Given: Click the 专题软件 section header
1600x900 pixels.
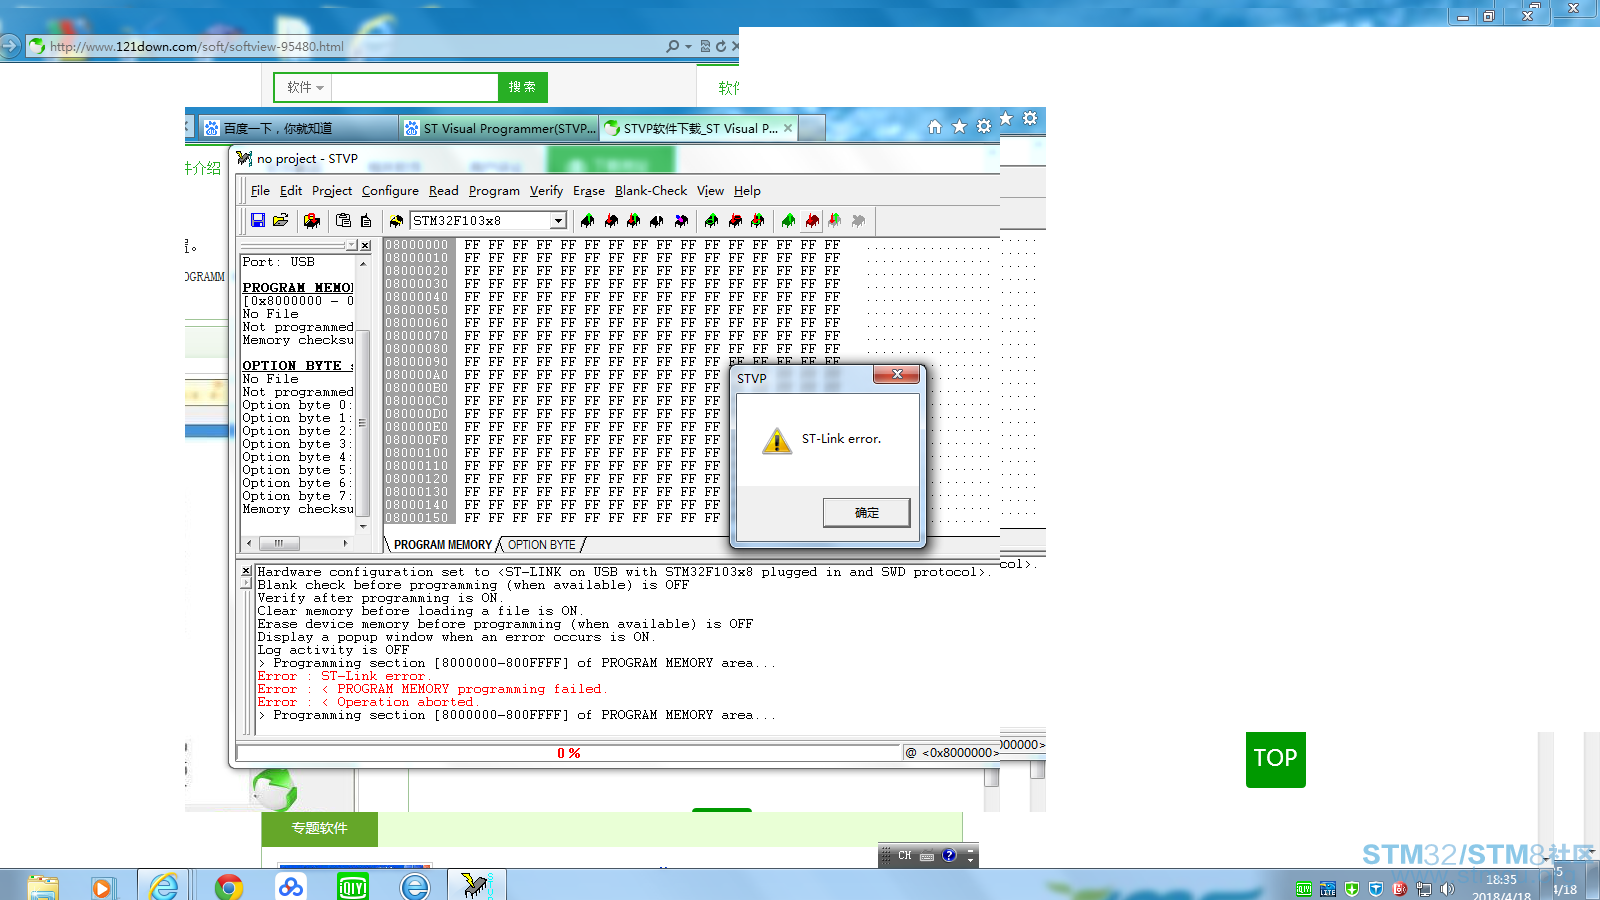Looking at the screenshot, I should (320, 828).
